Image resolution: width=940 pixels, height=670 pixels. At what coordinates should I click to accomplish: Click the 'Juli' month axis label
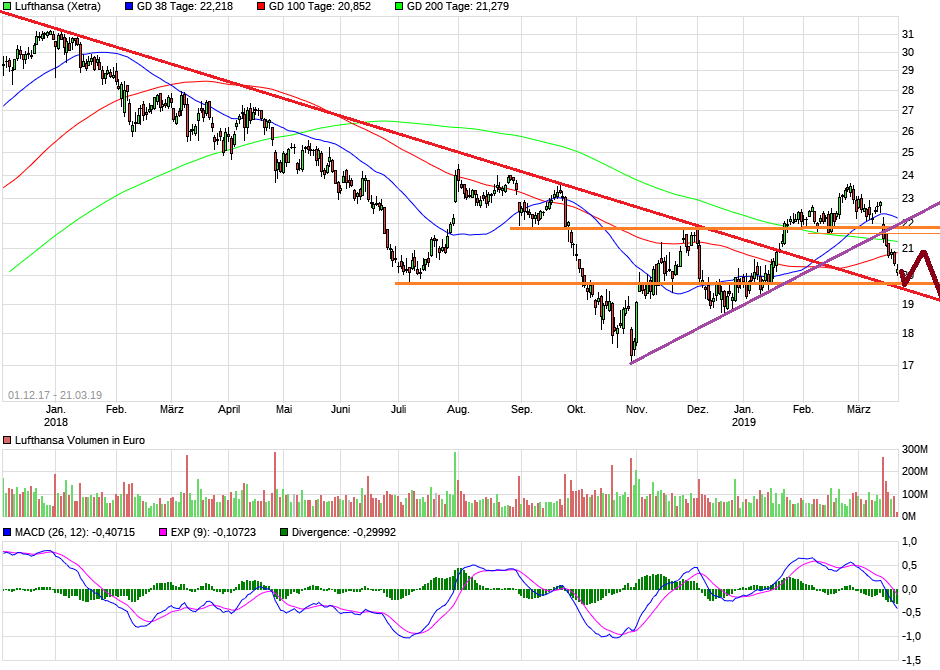[399, 409]
